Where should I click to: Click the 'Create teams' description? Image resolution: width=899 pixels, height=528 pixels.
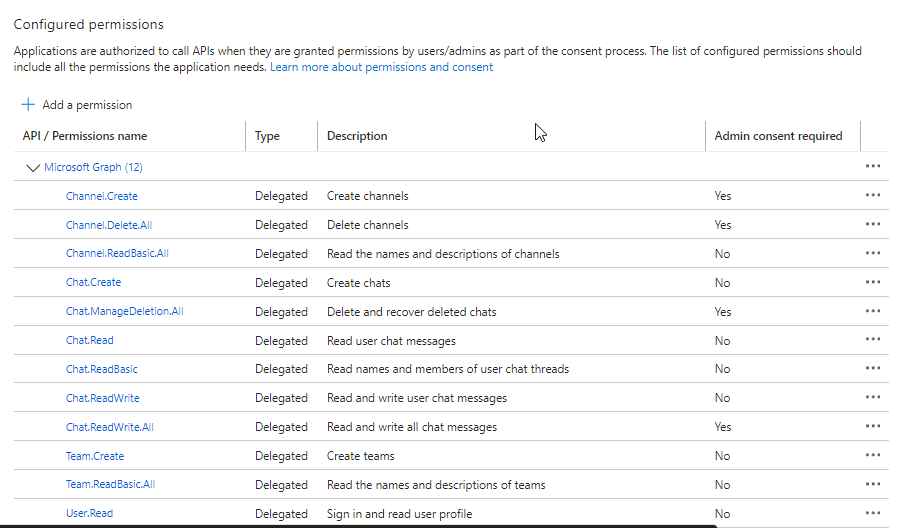(361, 456)
